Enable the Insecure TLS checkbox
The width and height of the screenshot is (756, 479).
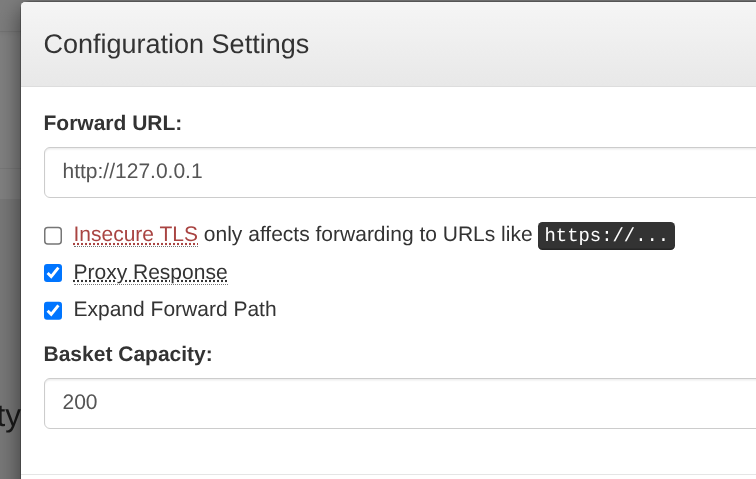tap(53, 236)
